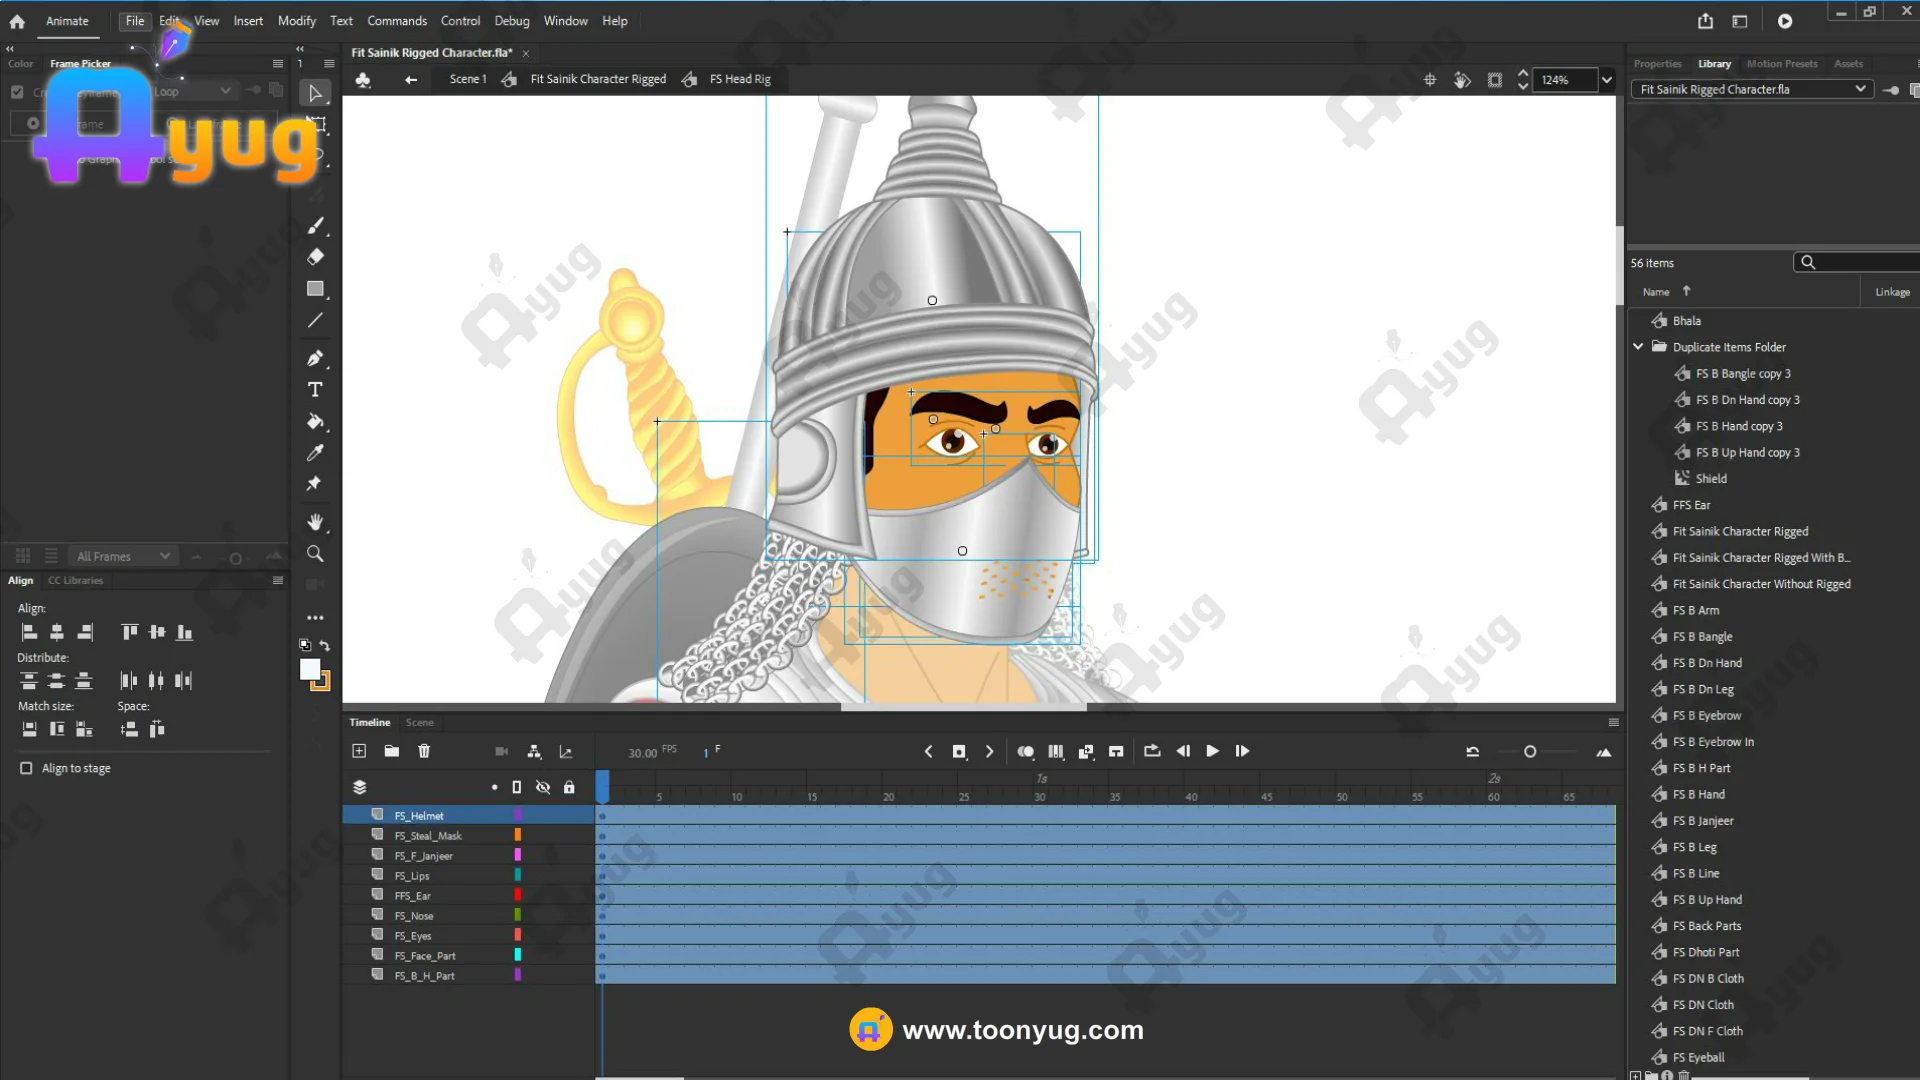
Task: Select FS B Eyebrow library item
Action: 1706,716
